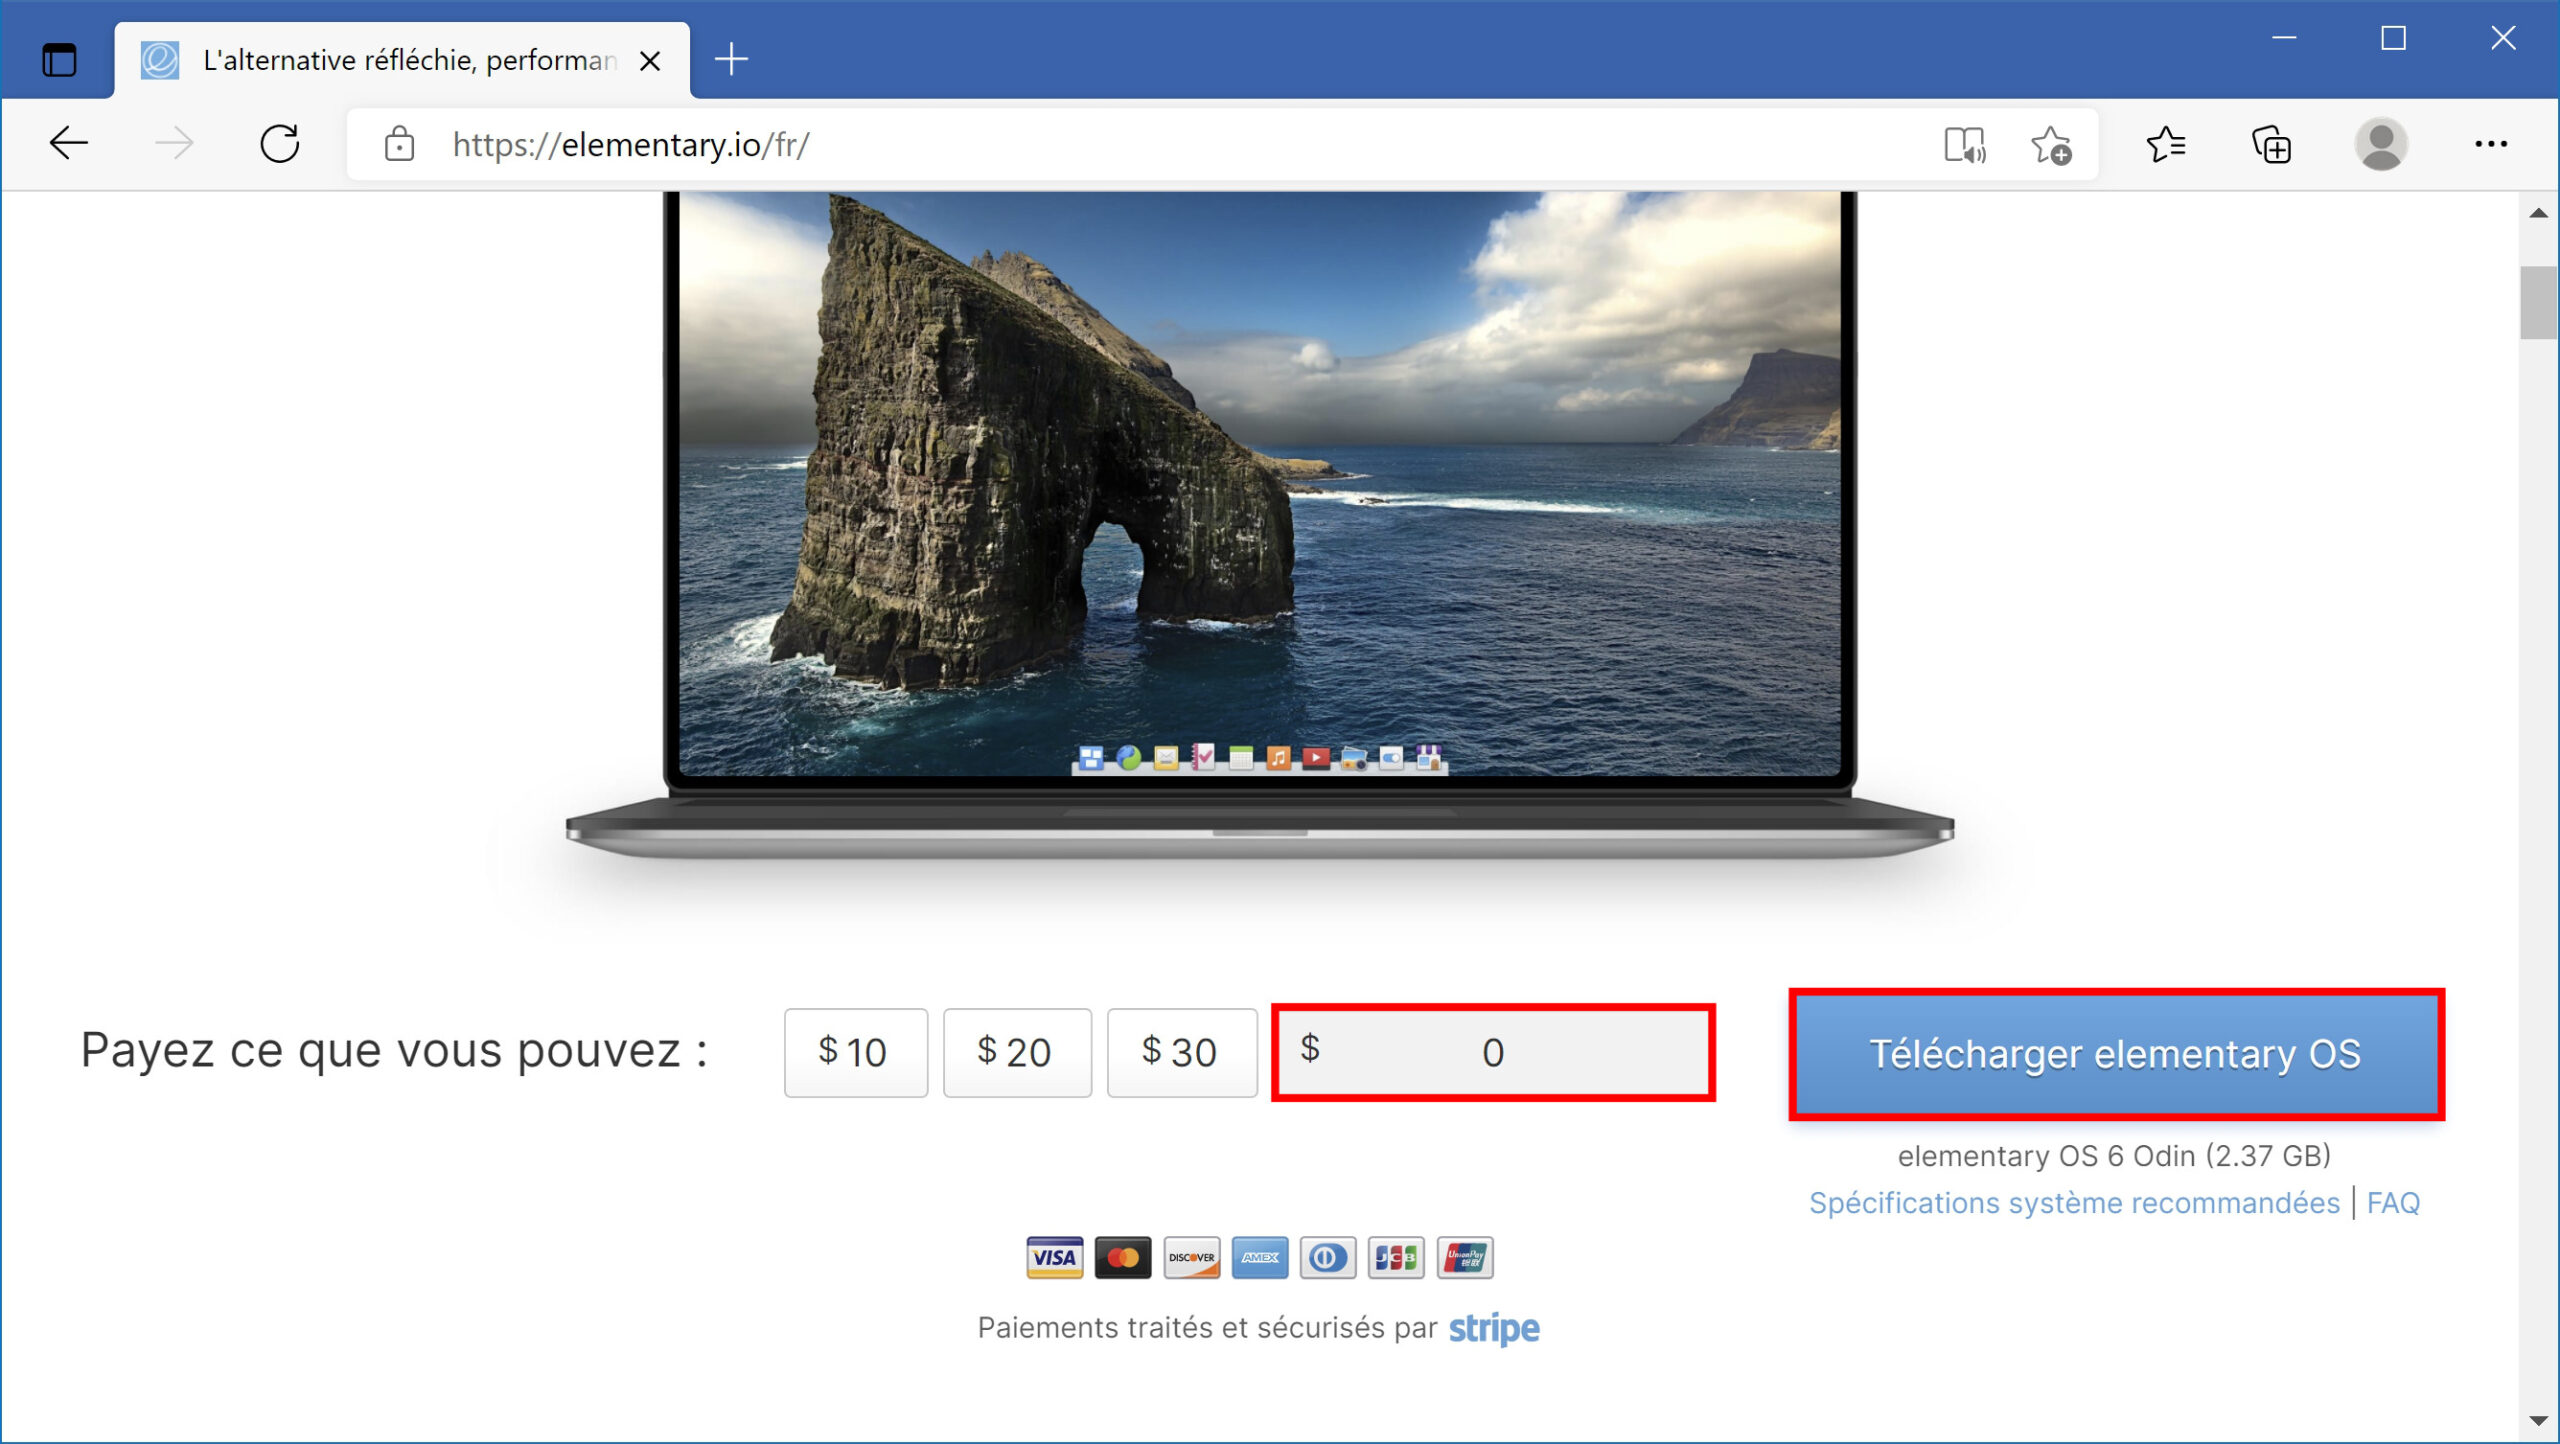Click the elementary OS 6 Odin text
The height and width of the screenshot is (1444, 2560).
(2114, 1156)
